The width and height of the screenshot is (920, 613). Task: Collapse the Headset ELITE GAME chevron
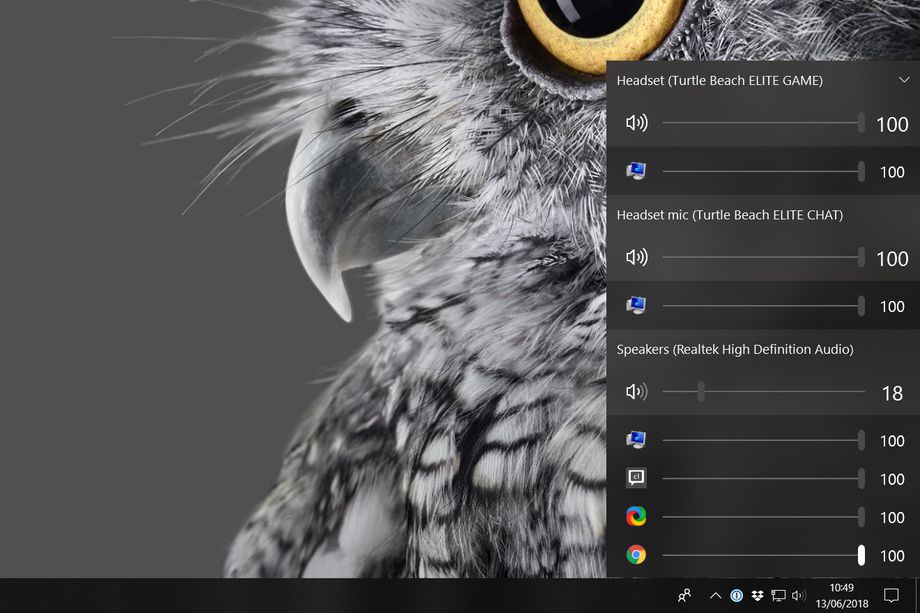[x=904, y=80]
